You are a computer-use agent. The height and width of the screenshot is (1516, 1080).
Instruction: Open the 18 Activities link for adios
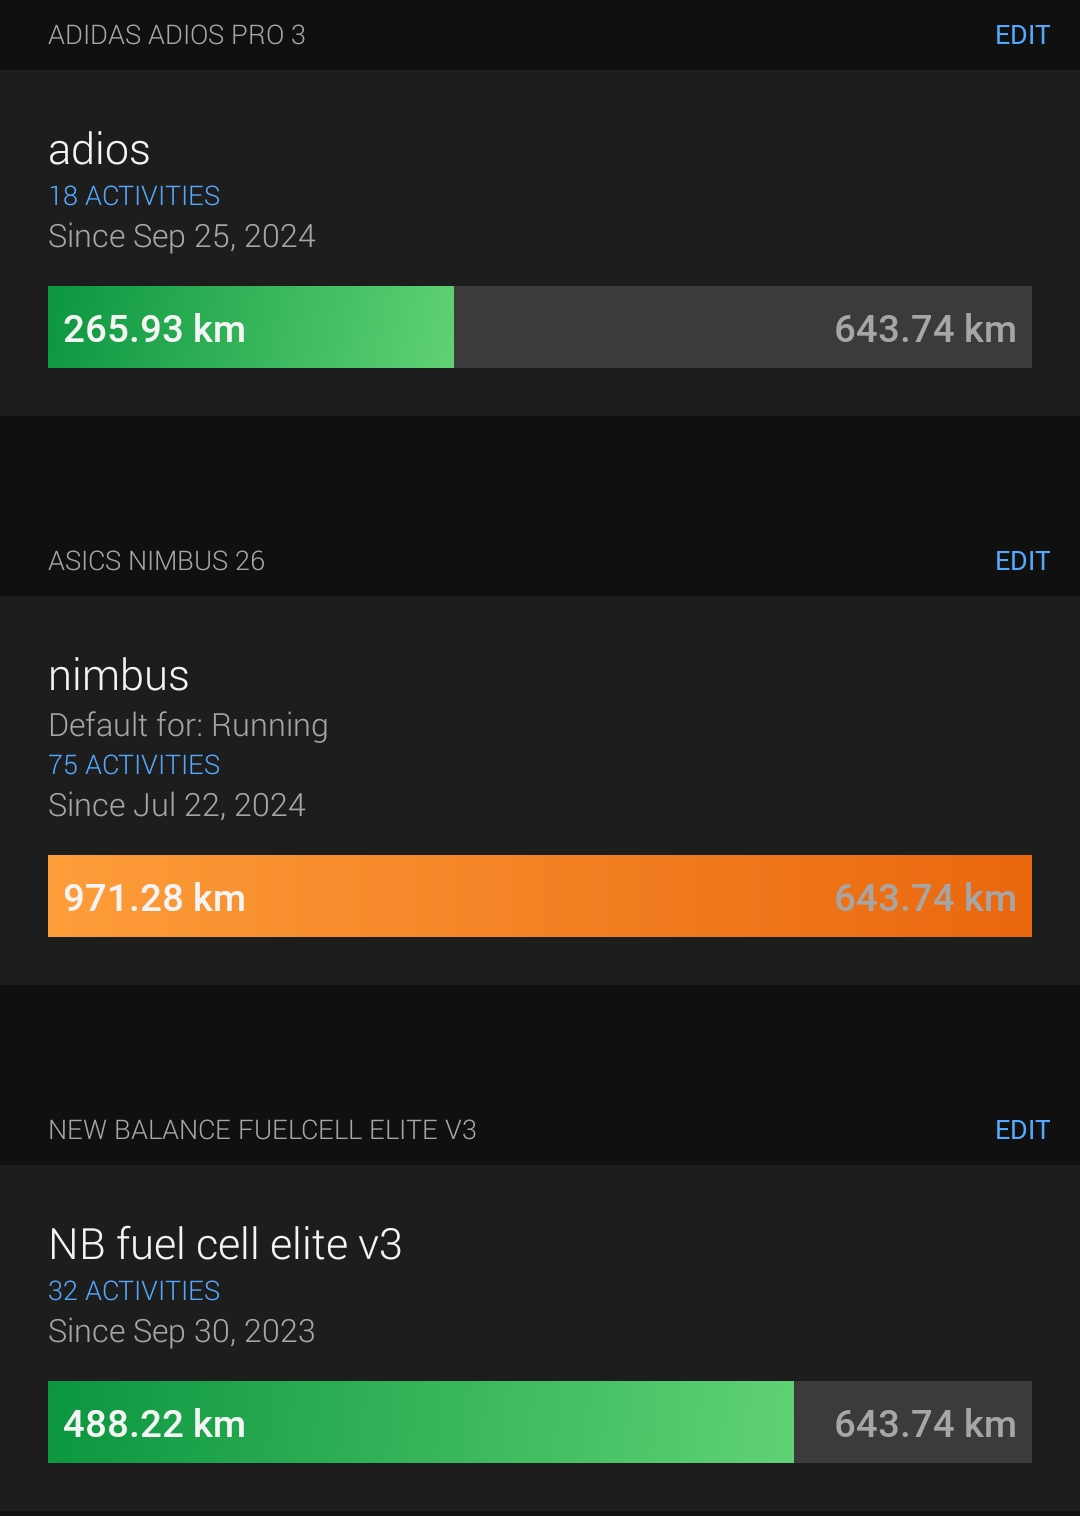(134, 196)
